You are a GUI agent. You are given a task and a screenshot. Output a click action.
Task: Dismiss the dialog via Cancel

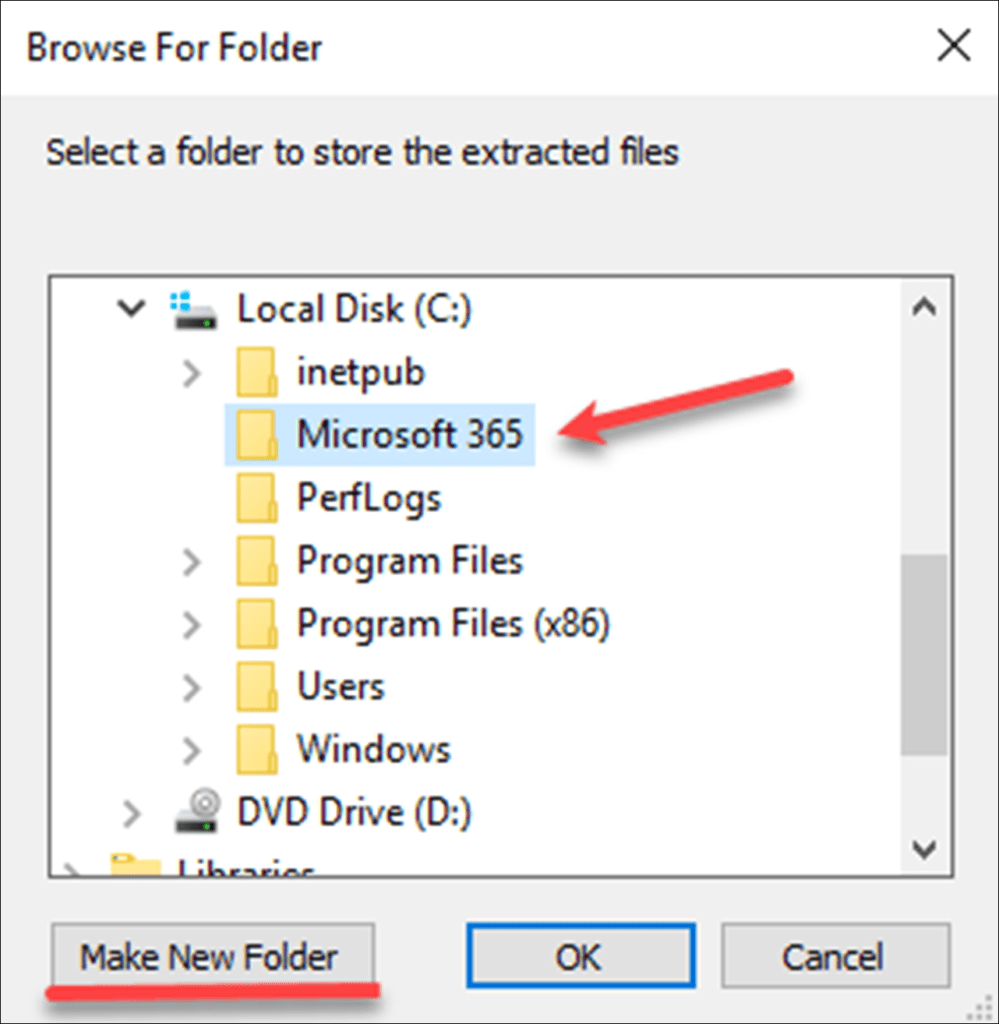[x=835, y=956]
